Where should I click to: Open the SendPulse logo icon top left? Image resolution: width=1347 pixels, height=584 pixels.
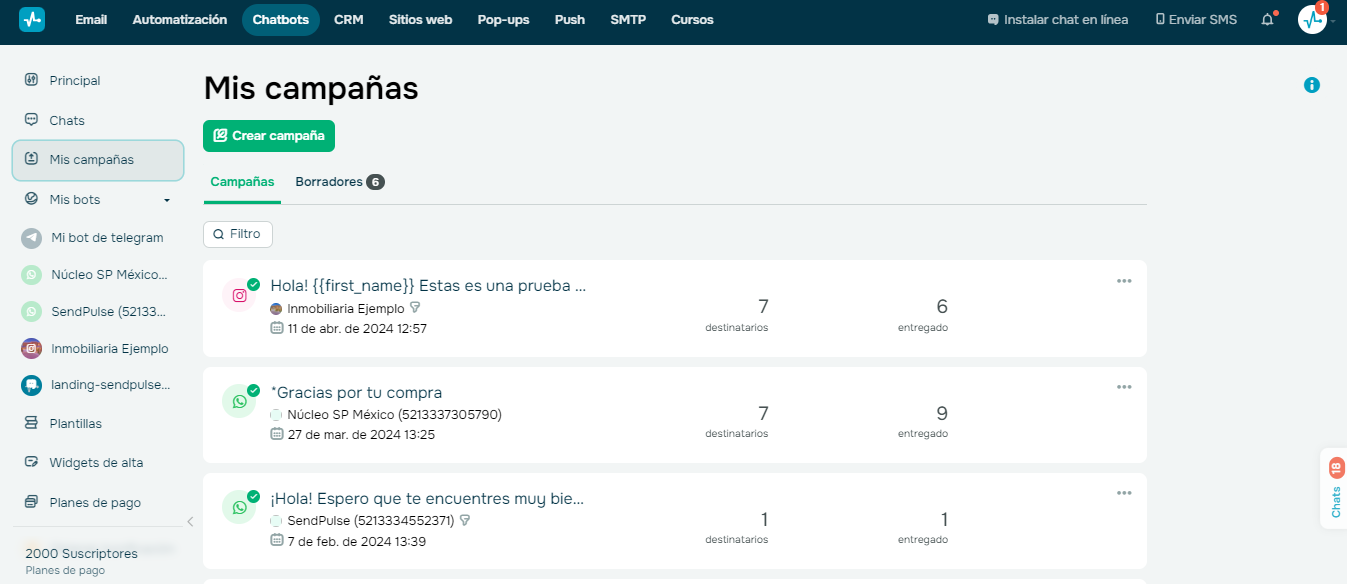30,19
